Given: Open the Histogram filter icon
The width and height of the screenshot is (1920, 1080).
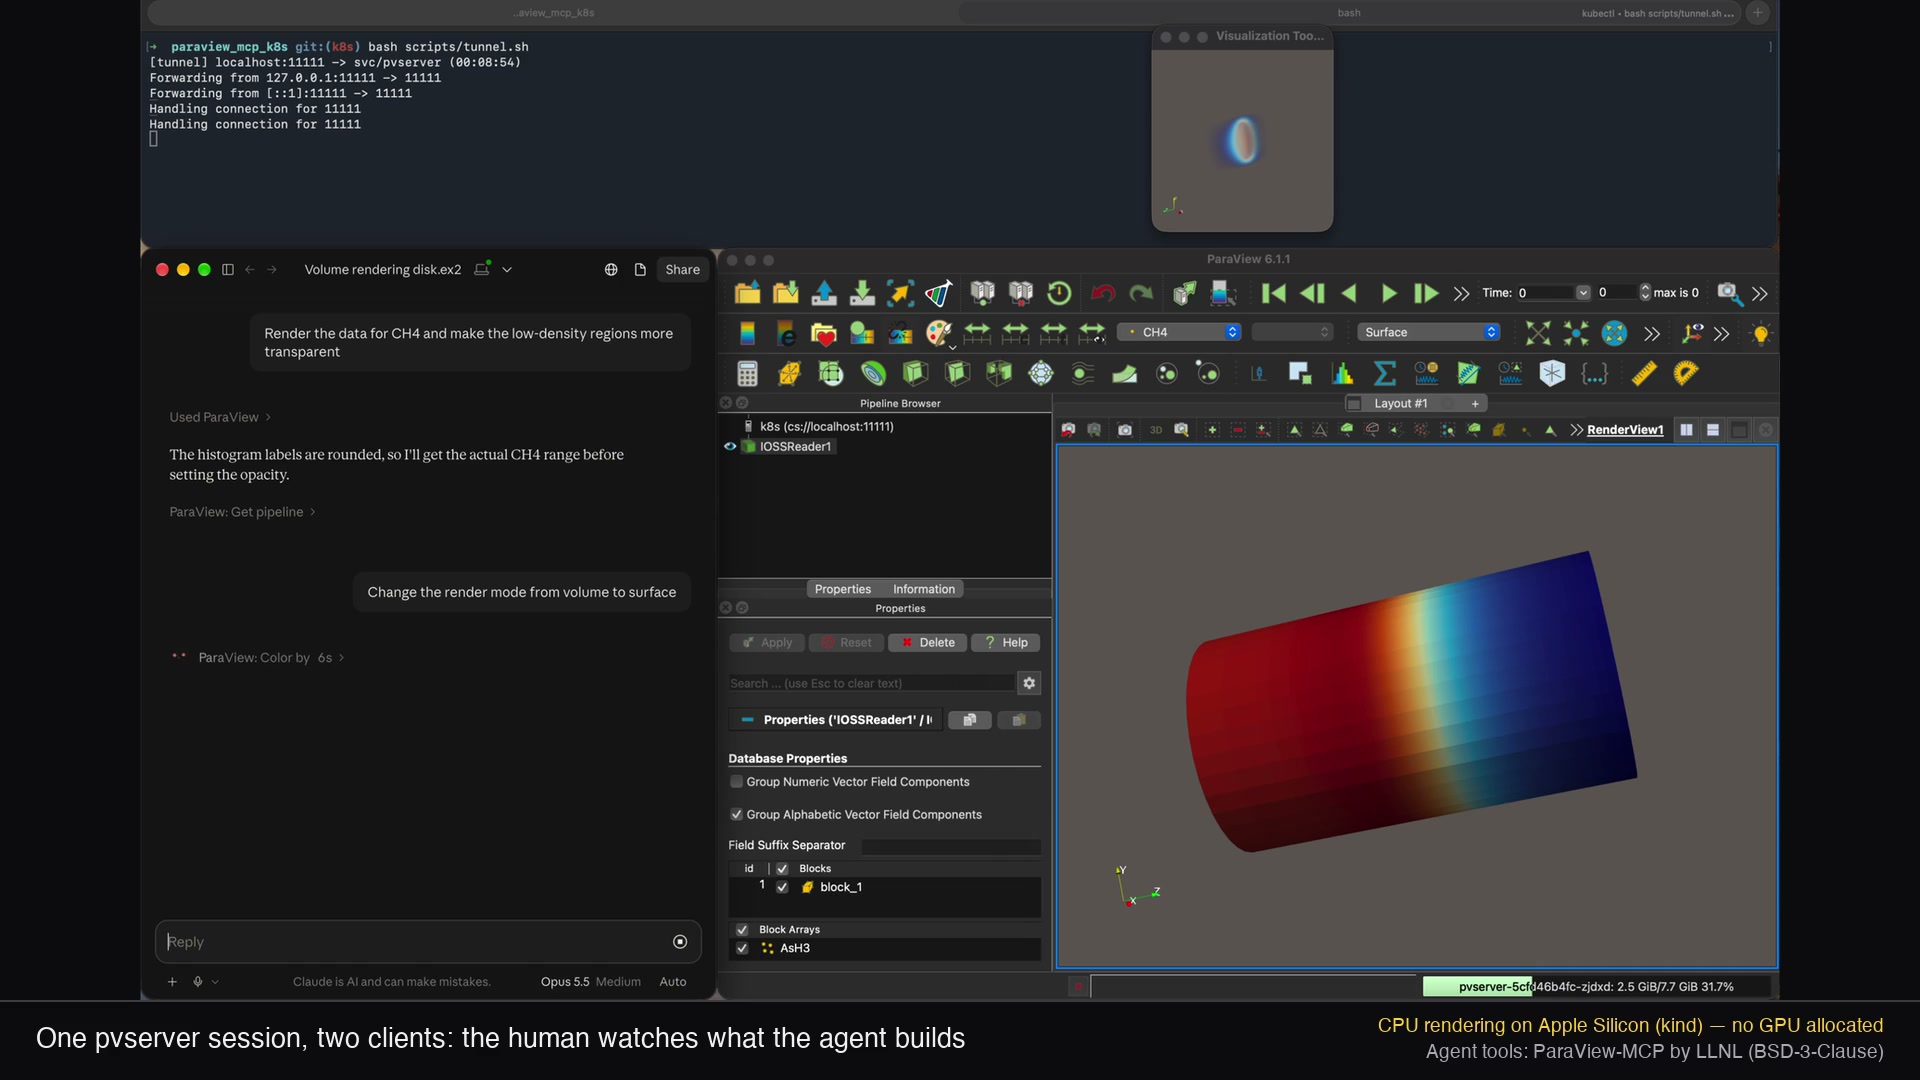Looking at the screenshot, I should pos(1342,374).
